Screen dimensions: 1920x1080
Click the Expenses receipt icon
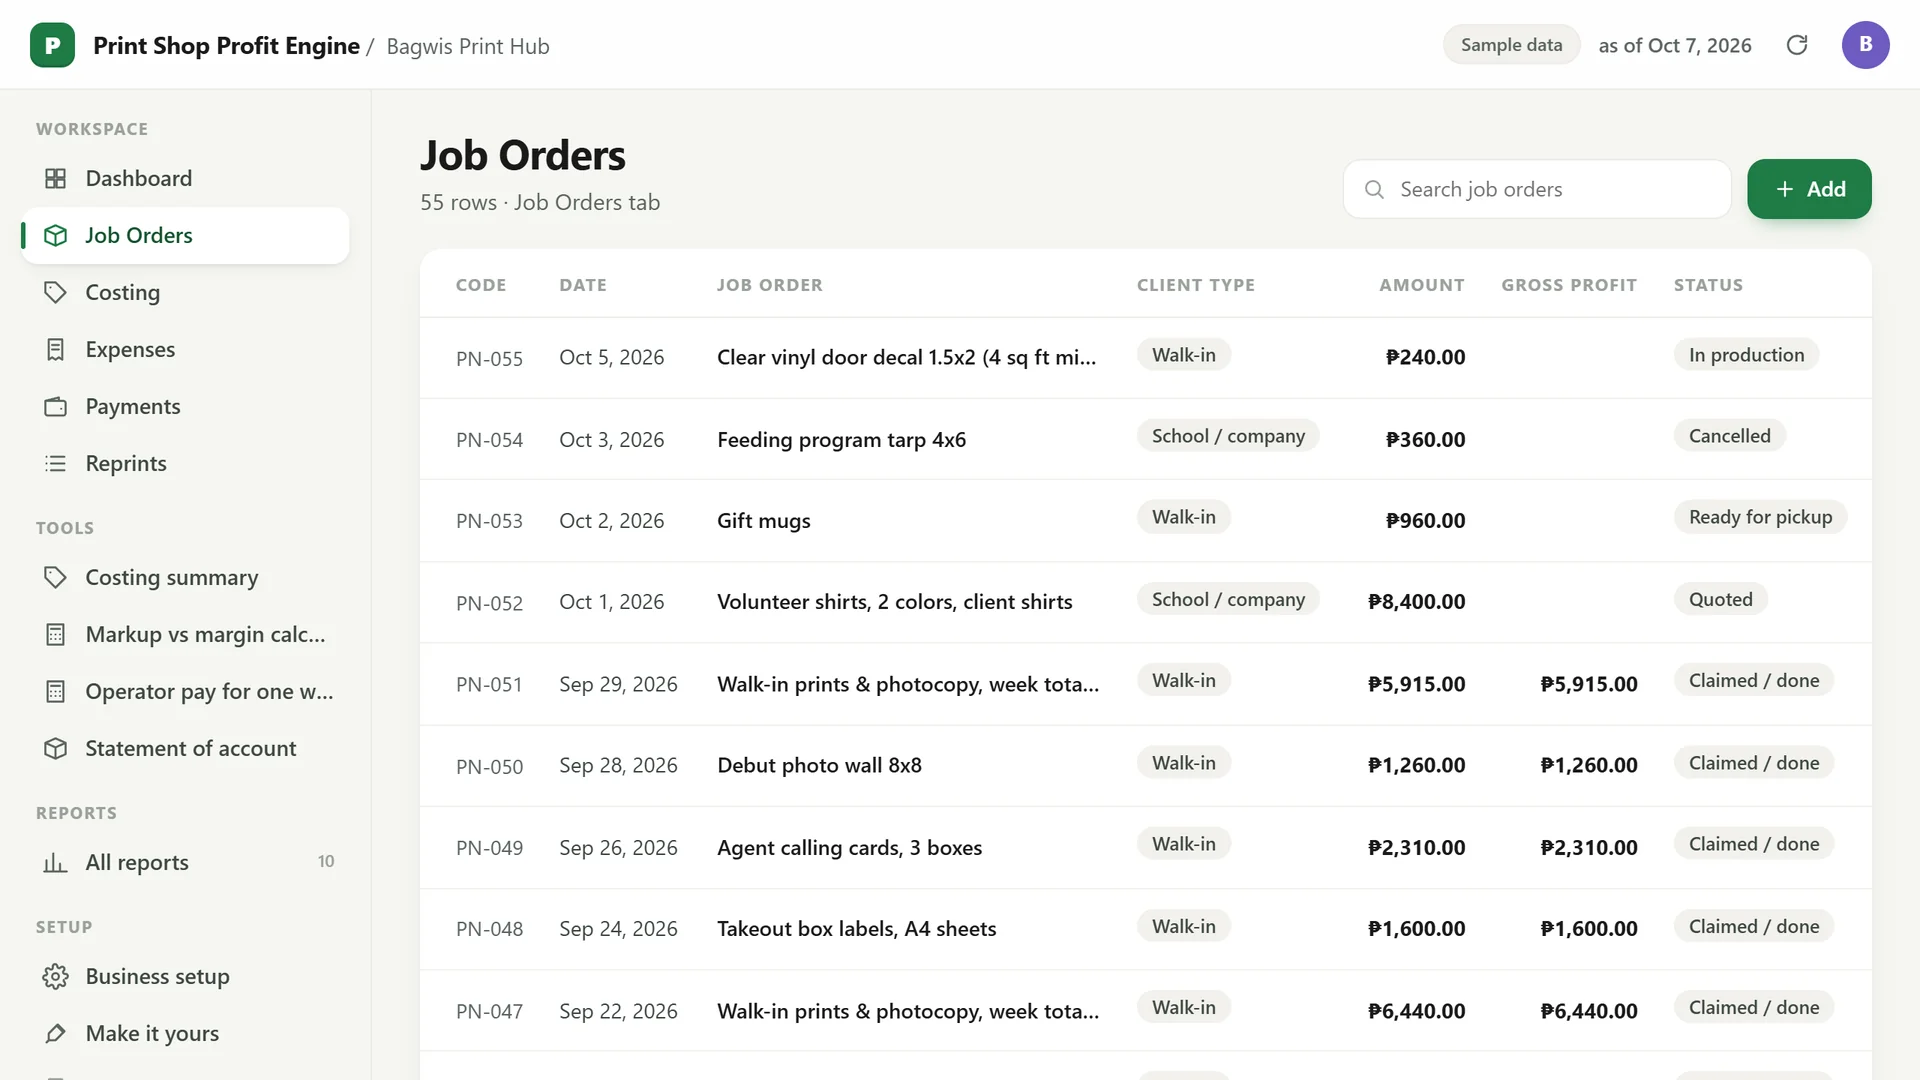tap(56, 349)
